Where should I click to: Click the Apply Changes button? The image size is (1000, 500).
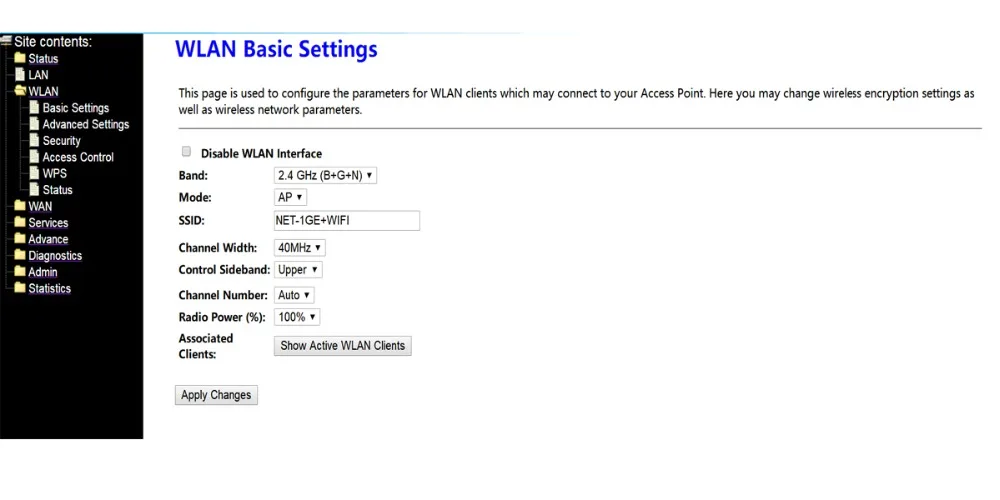point(216,395)
